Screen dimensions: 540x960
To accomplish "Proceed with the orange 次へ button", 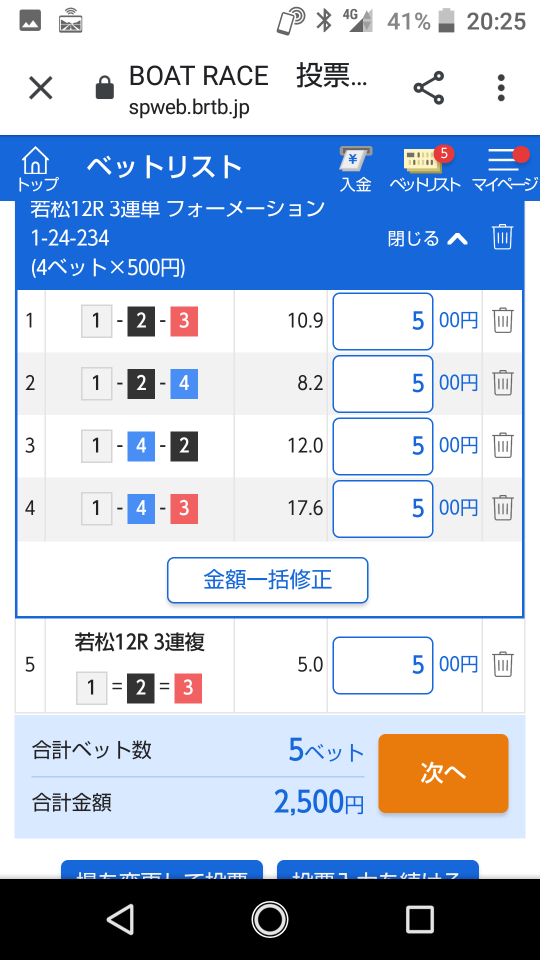I will tap(443, 773).
